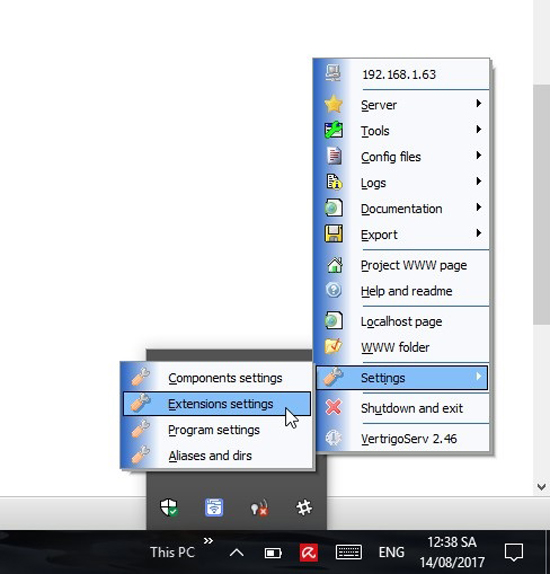Viewport: 550px width, 574px height.
Task: Expand the Server submenu arrow
Action: point(478,104)
